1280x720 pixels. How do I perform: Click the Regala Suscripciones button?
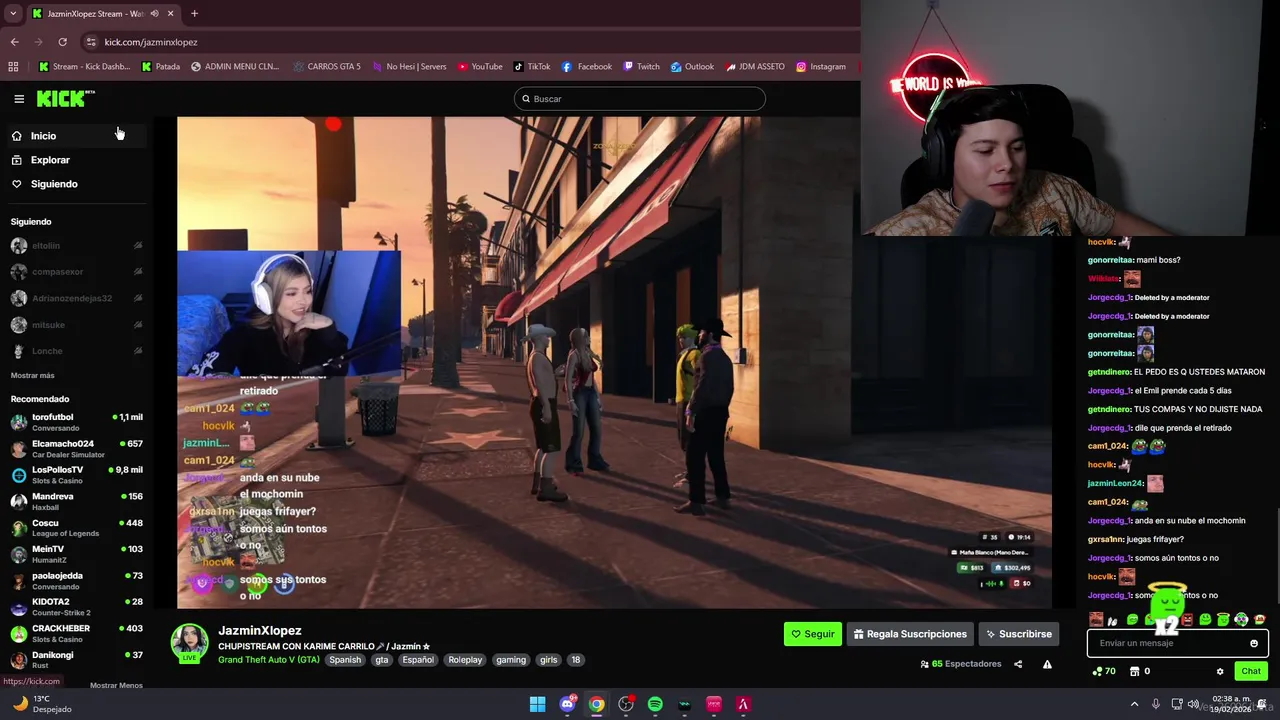coord(910,634)
